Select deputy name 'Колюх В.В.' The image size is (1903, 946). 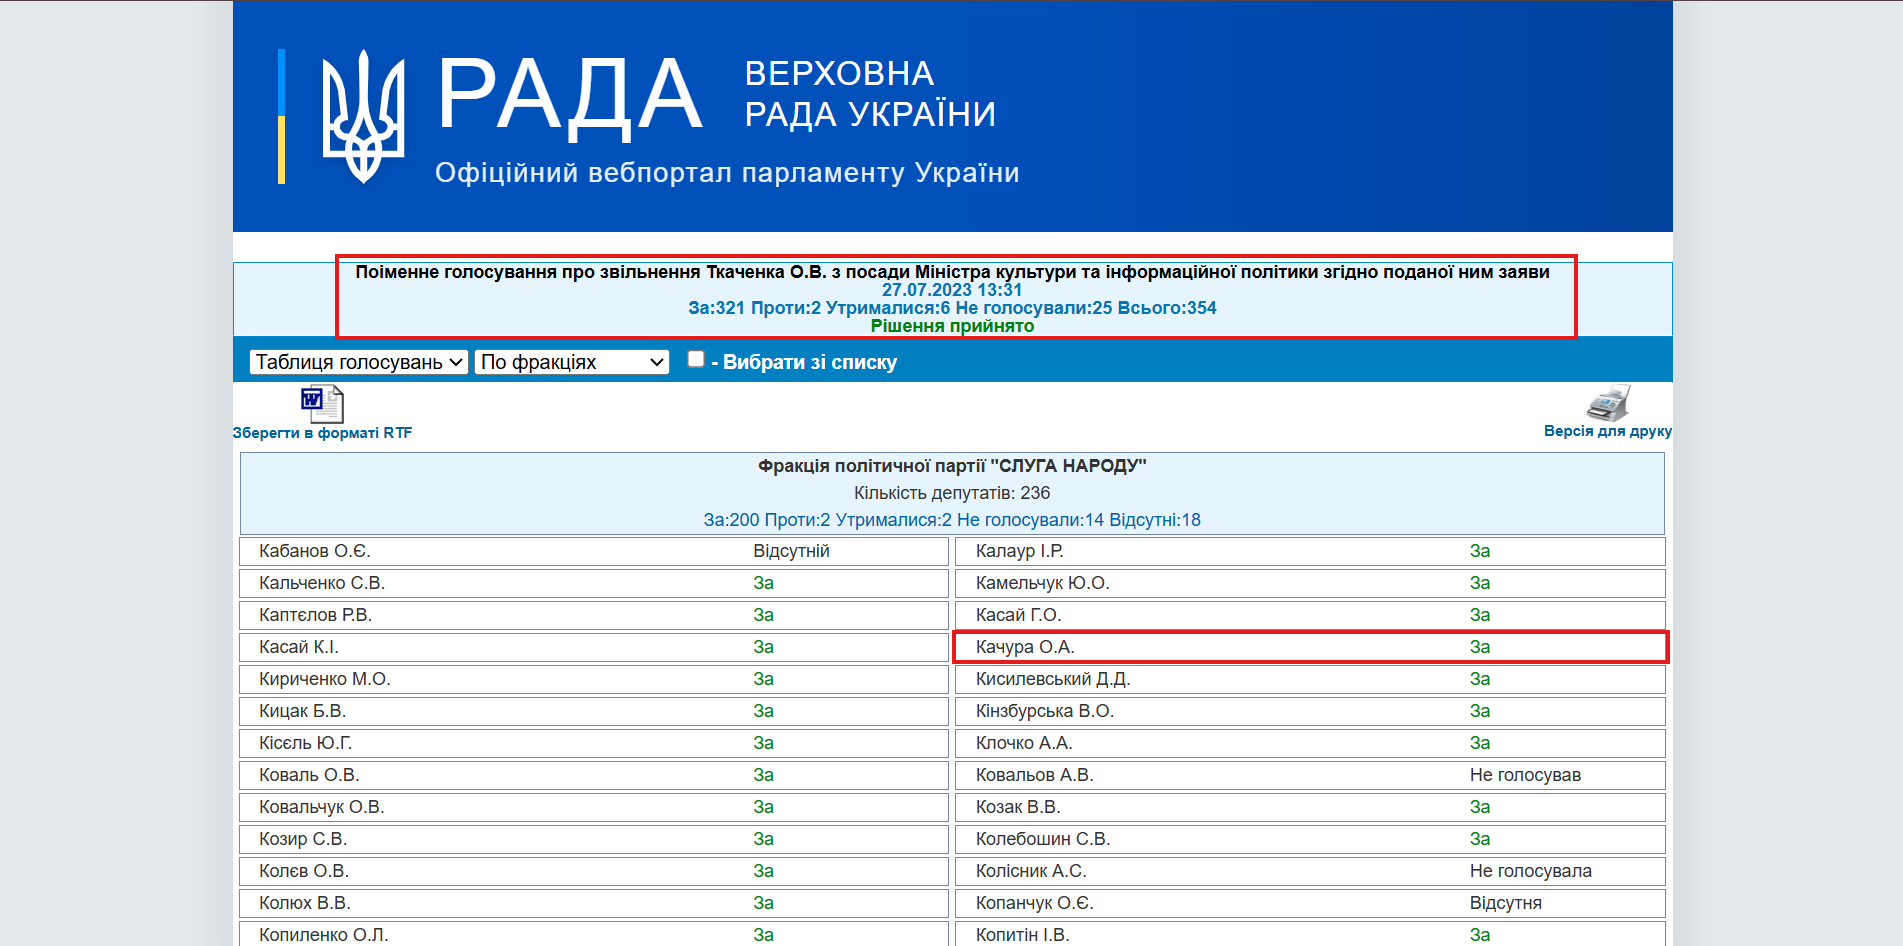[305, 903]
